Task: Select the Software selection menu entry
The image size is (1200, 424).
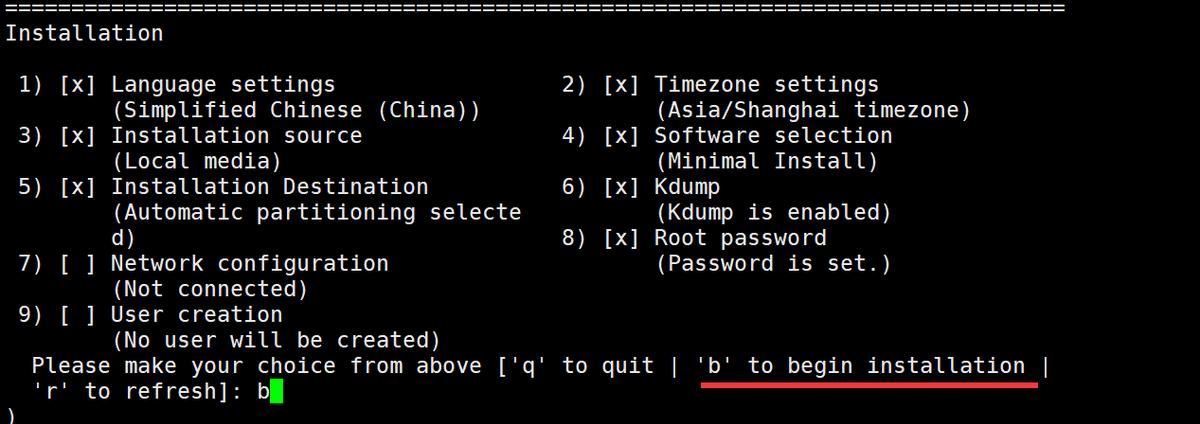Action: point(772,136)
